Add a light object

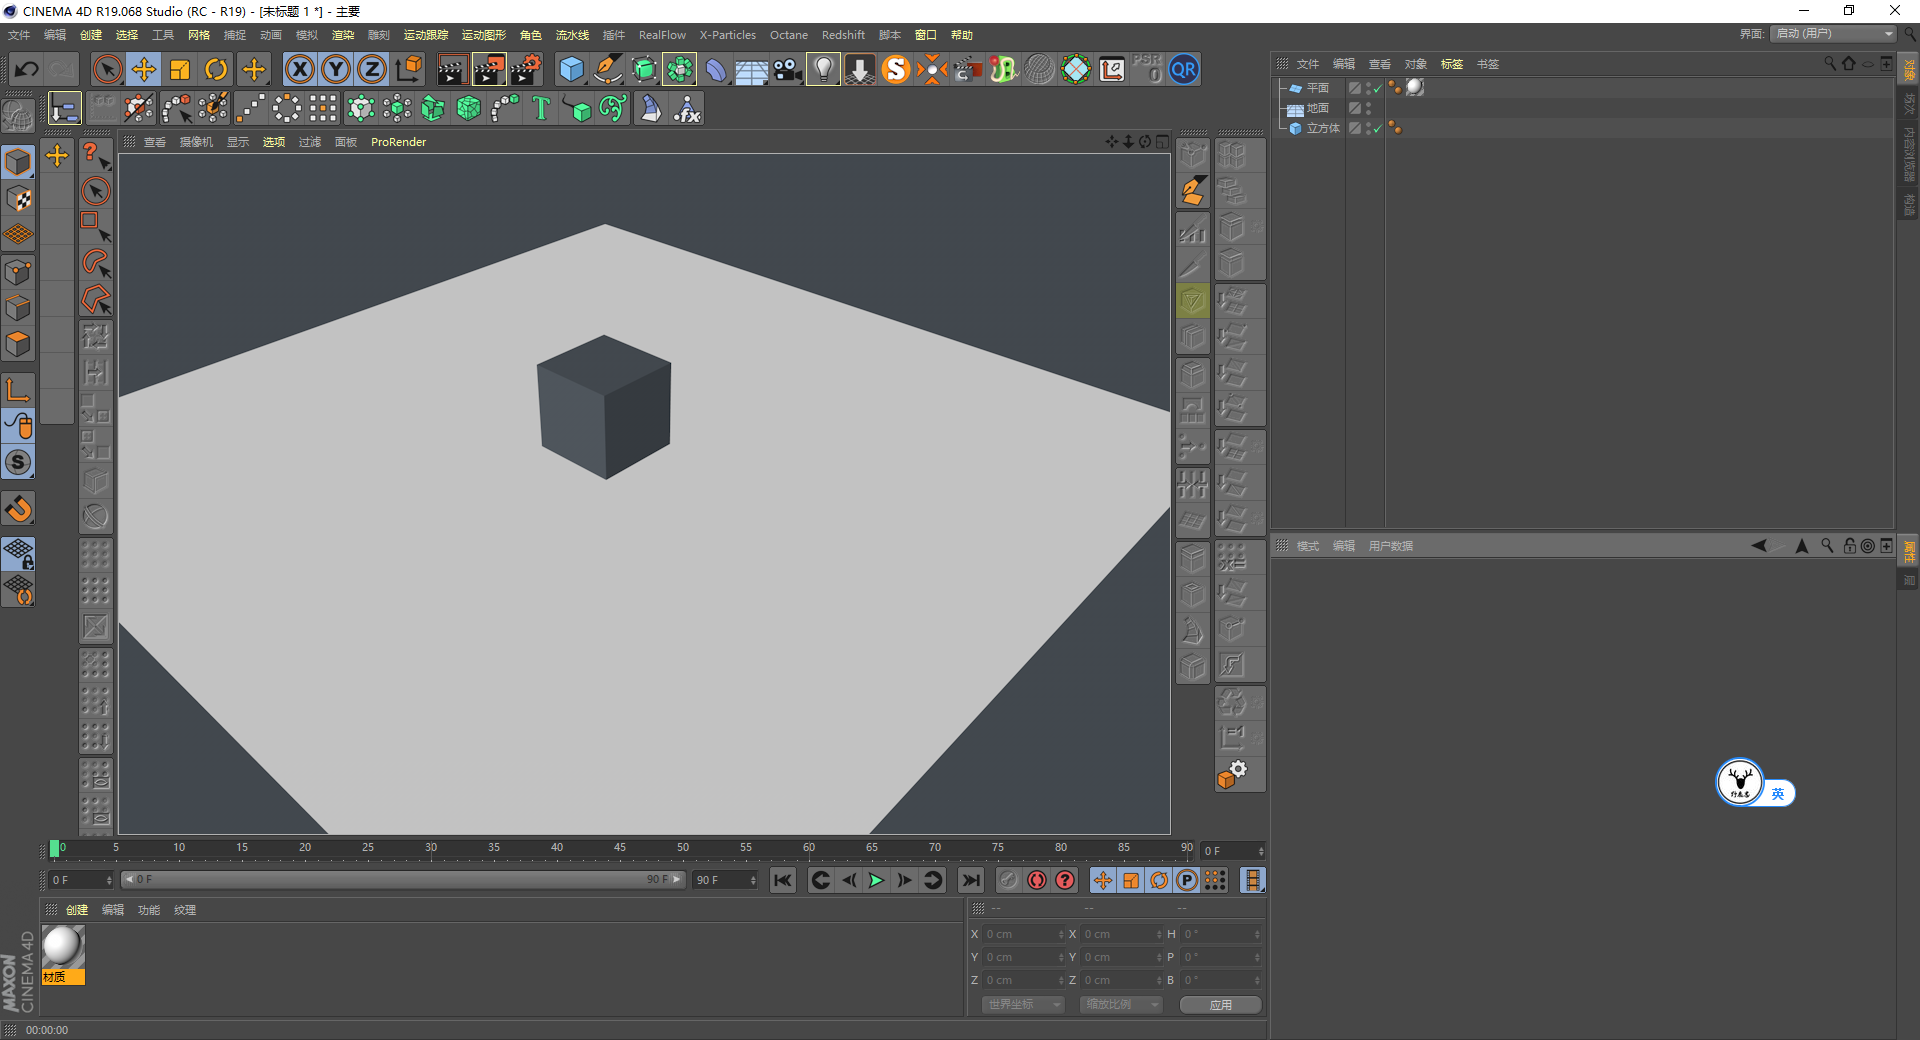823,69
